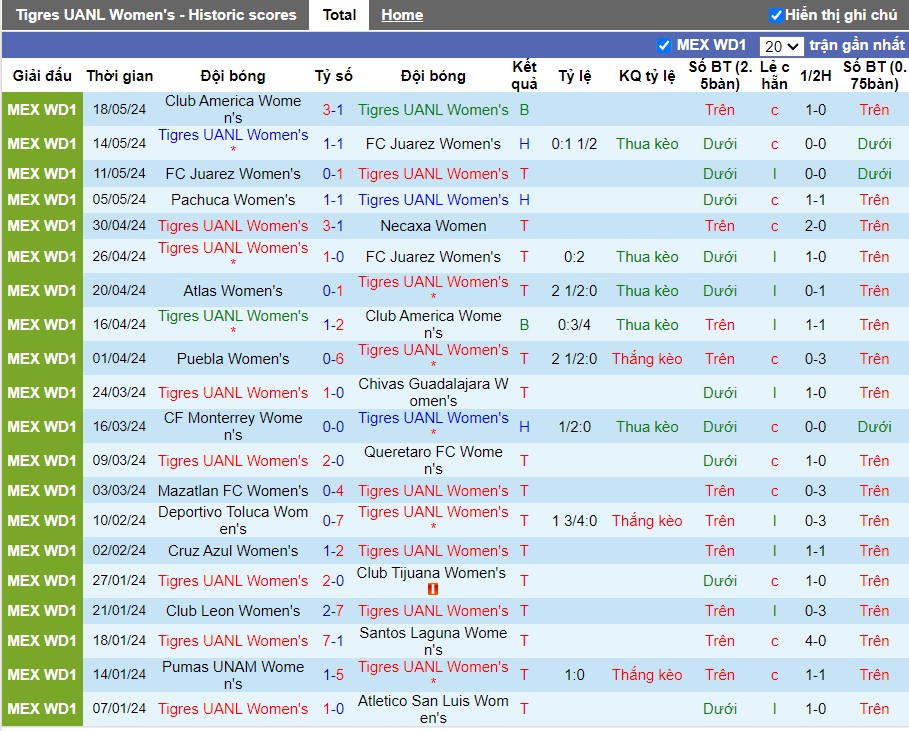The width and height of the screenshot is (909, 731).
Task: Click odds value '1 3/4:0' on 10/02/24
Action: coord(574,521)
